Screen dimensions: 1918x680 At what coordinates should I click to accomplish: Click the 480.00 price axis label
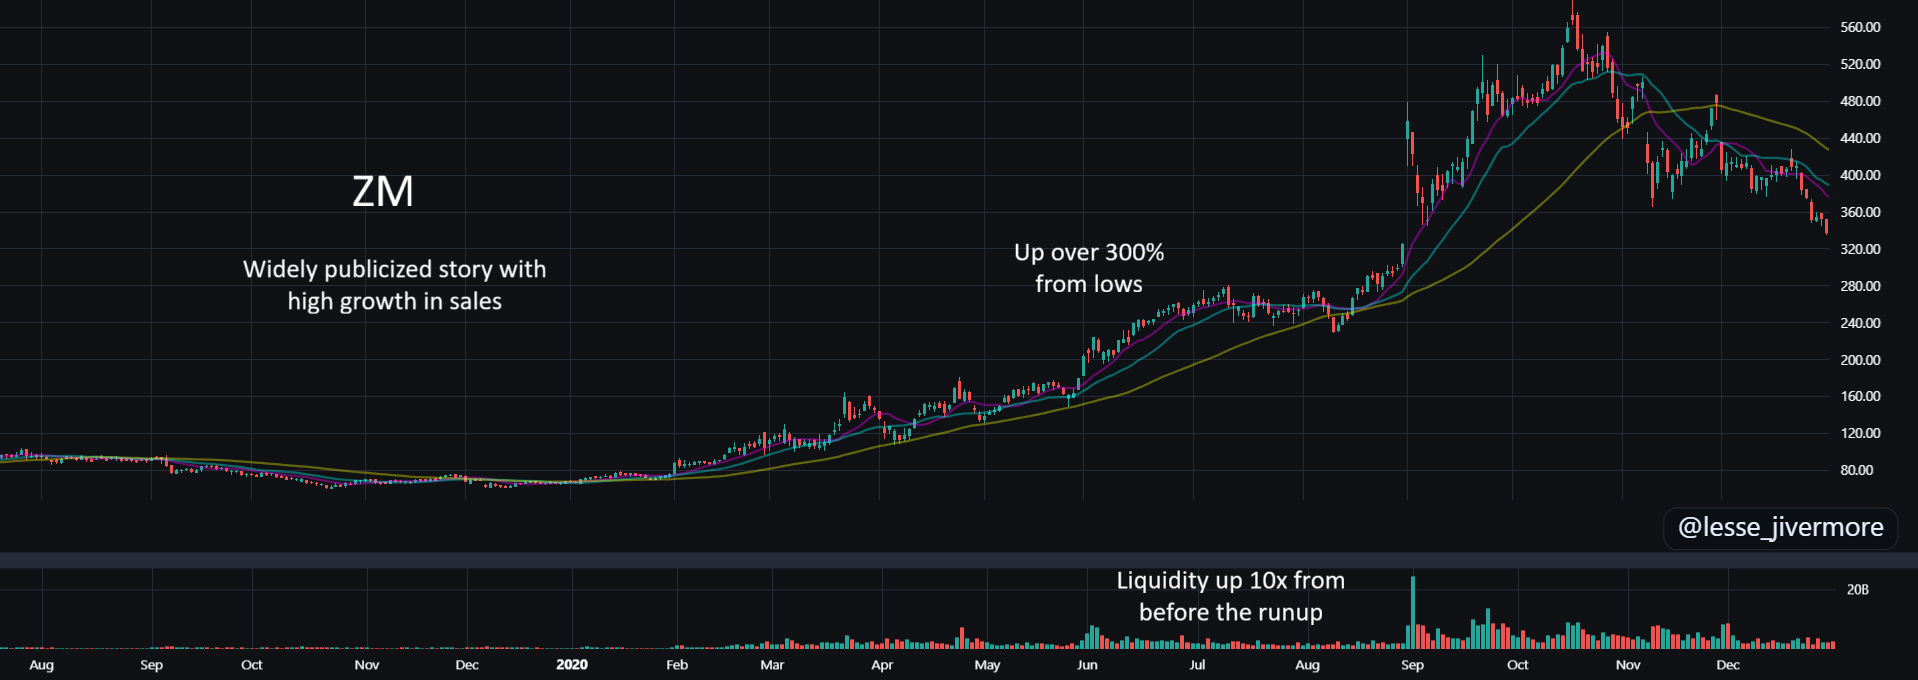(x=1860, y=101)
